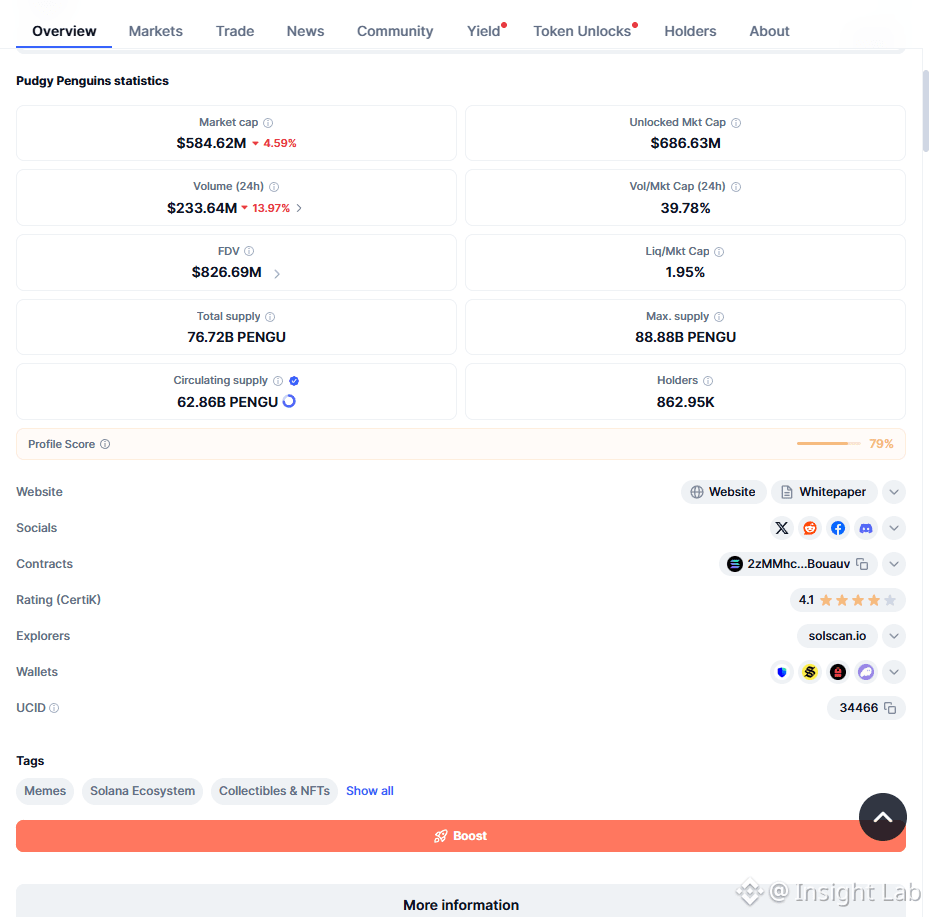Switch to the Holders tab
This screenshot has width=929, height=917.
point(690,31)
